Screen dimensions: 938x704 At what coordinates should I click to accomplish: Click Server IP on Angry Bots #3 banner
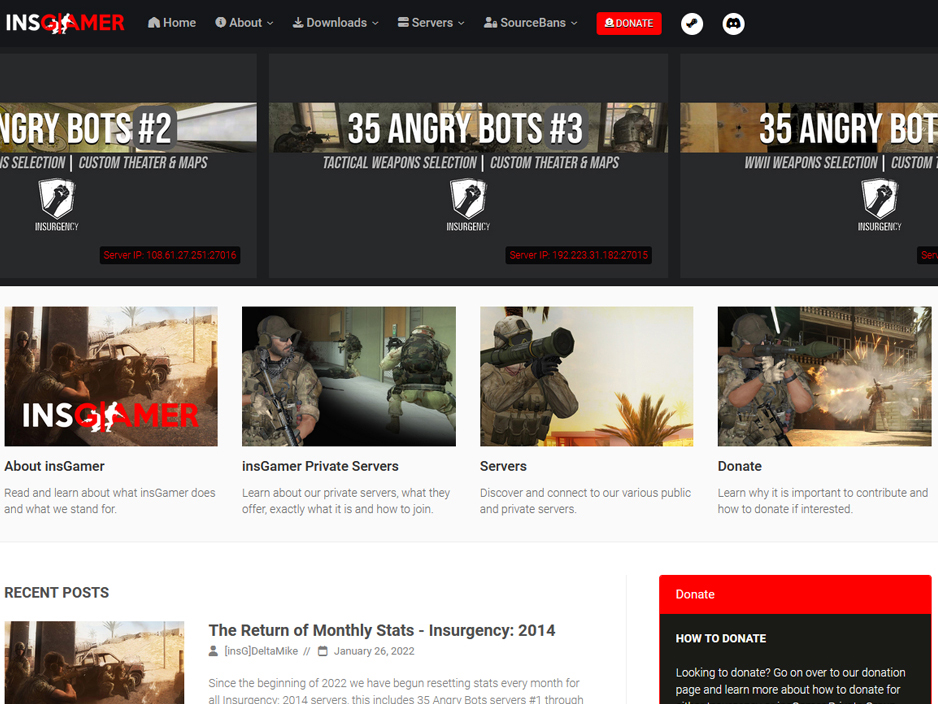coord(578,255)
